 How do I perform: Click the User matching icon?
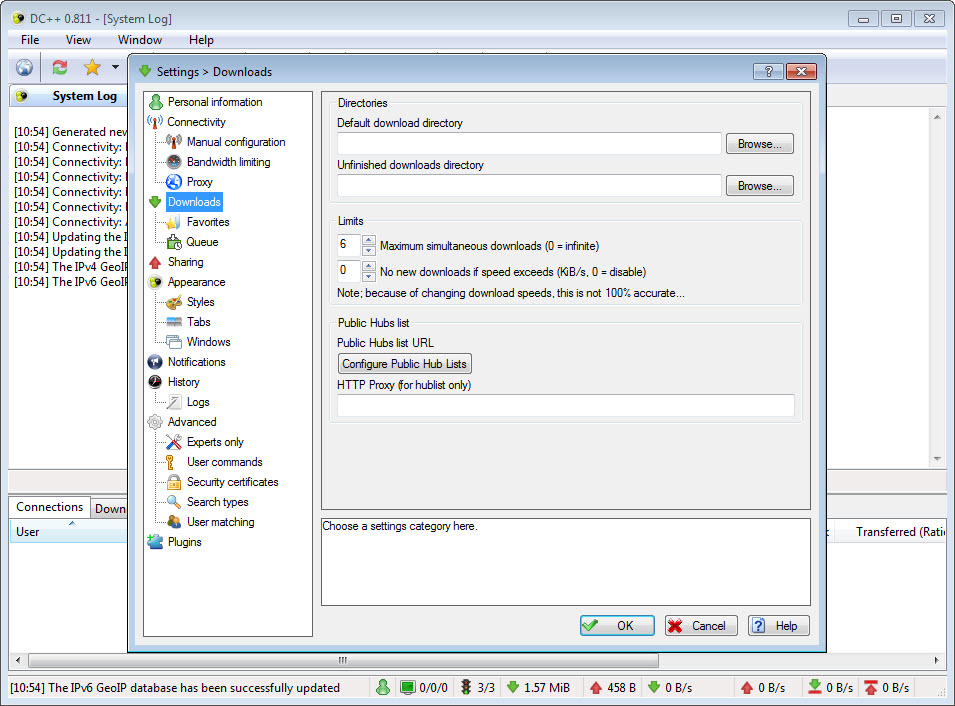(174, 522)
